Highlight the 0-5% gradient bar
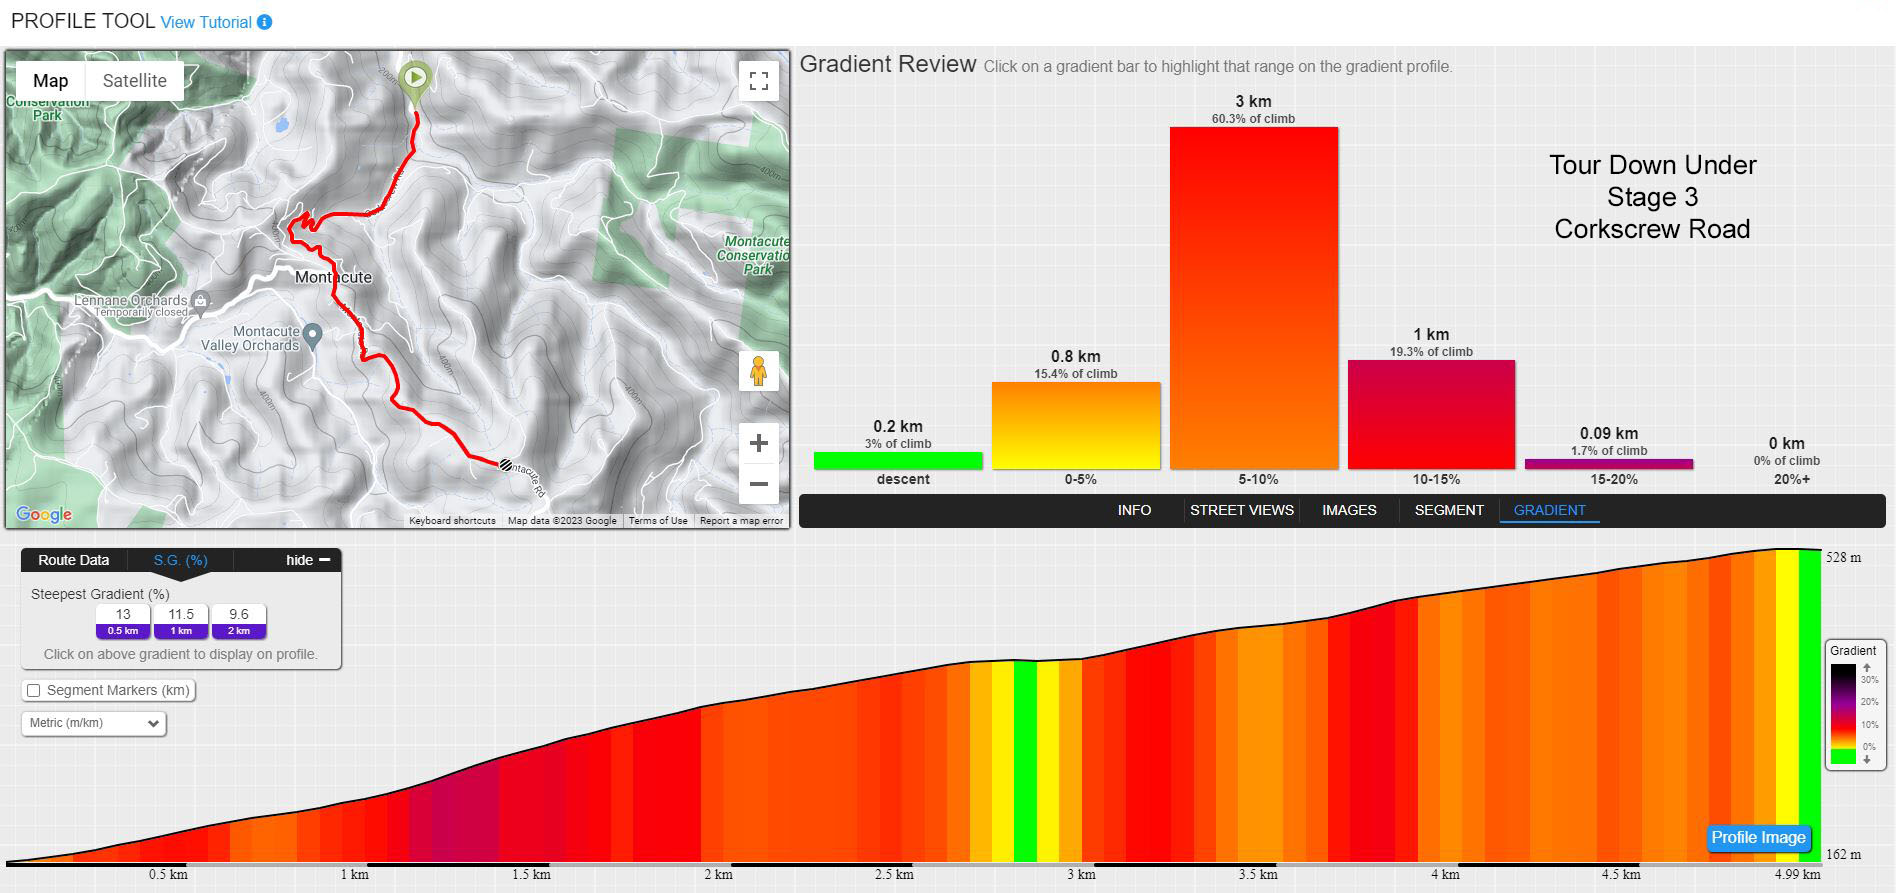The width and height of the screenshot is (1896, 893). 1076,426
